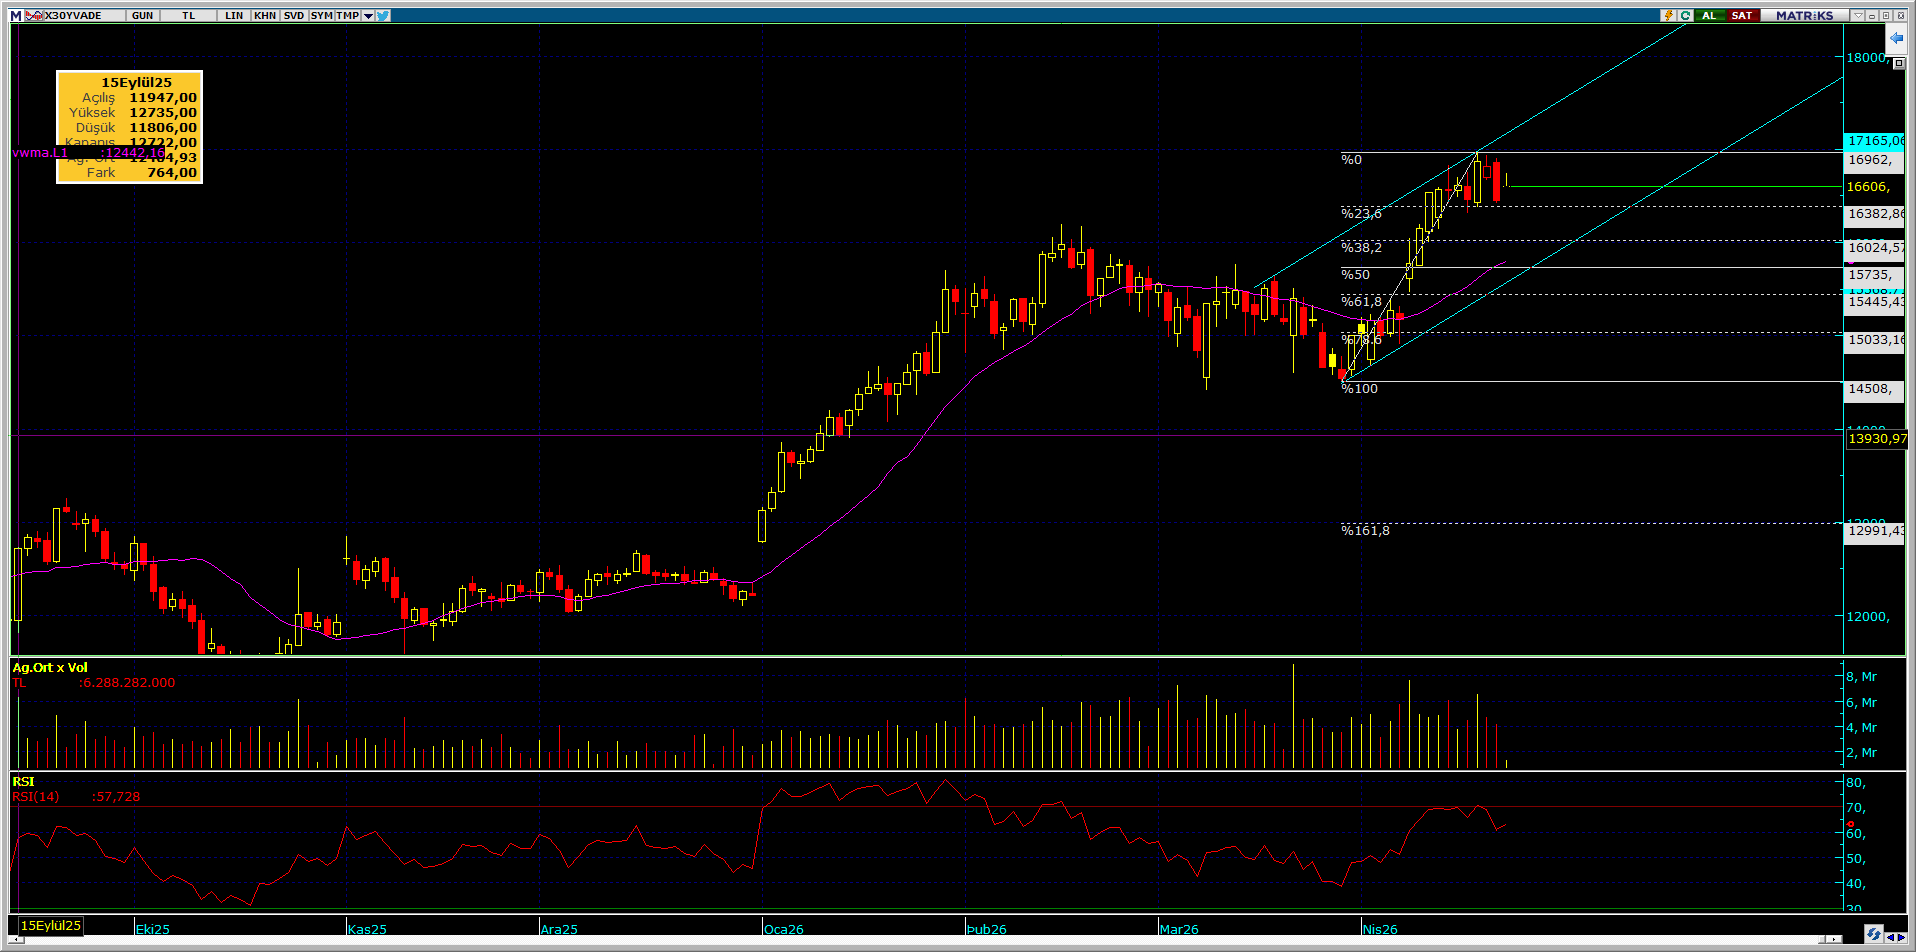Toggle the LIN scale mode
Viewport: 1916px width, 952px height.
coord(234,15)
